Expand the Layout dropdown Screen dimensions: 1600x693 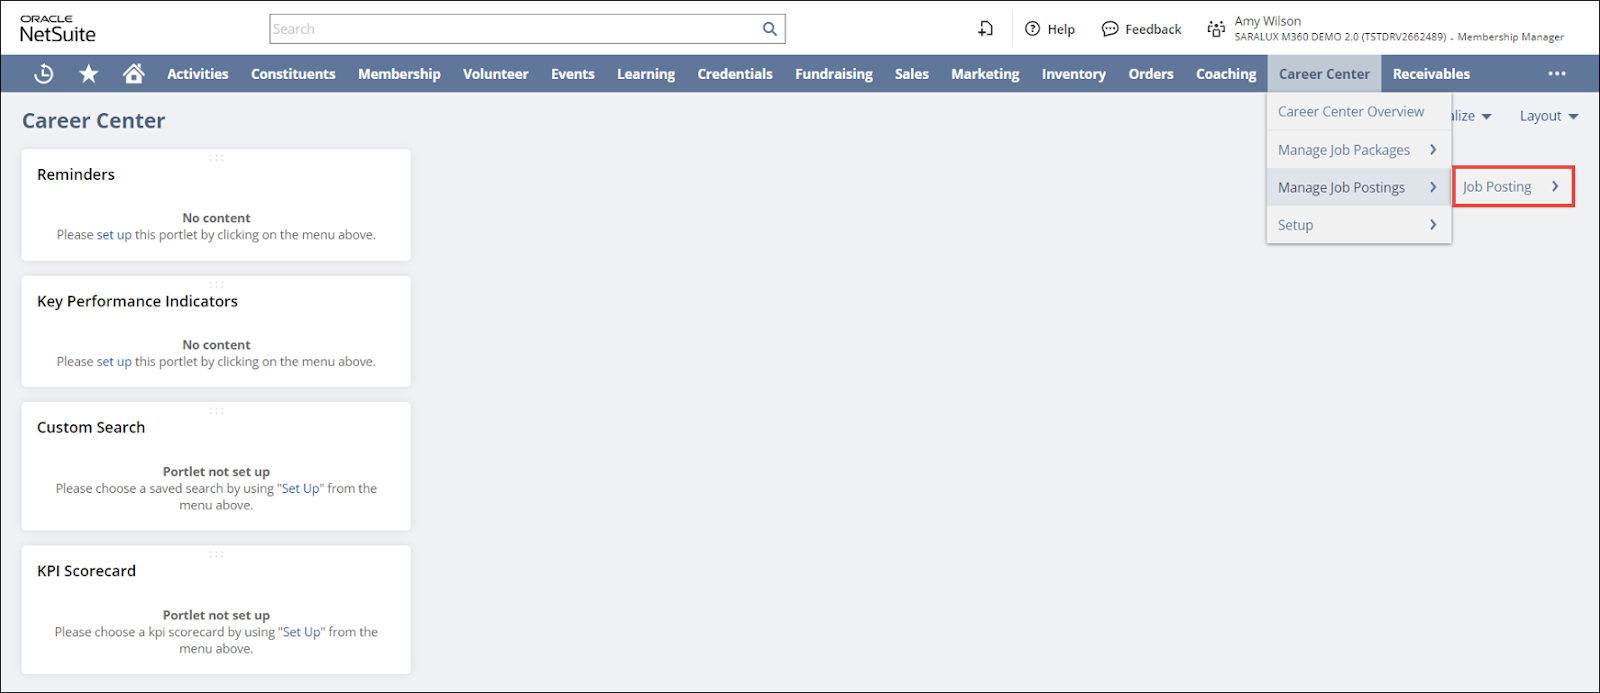(x=1548, y=116)
